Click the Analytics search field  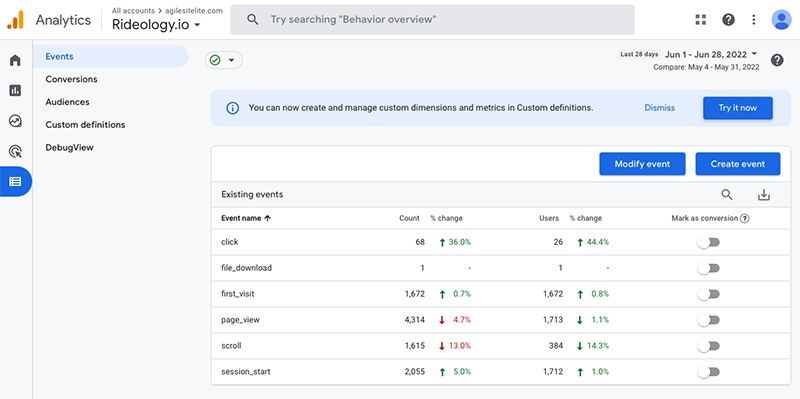coord(433,19)
